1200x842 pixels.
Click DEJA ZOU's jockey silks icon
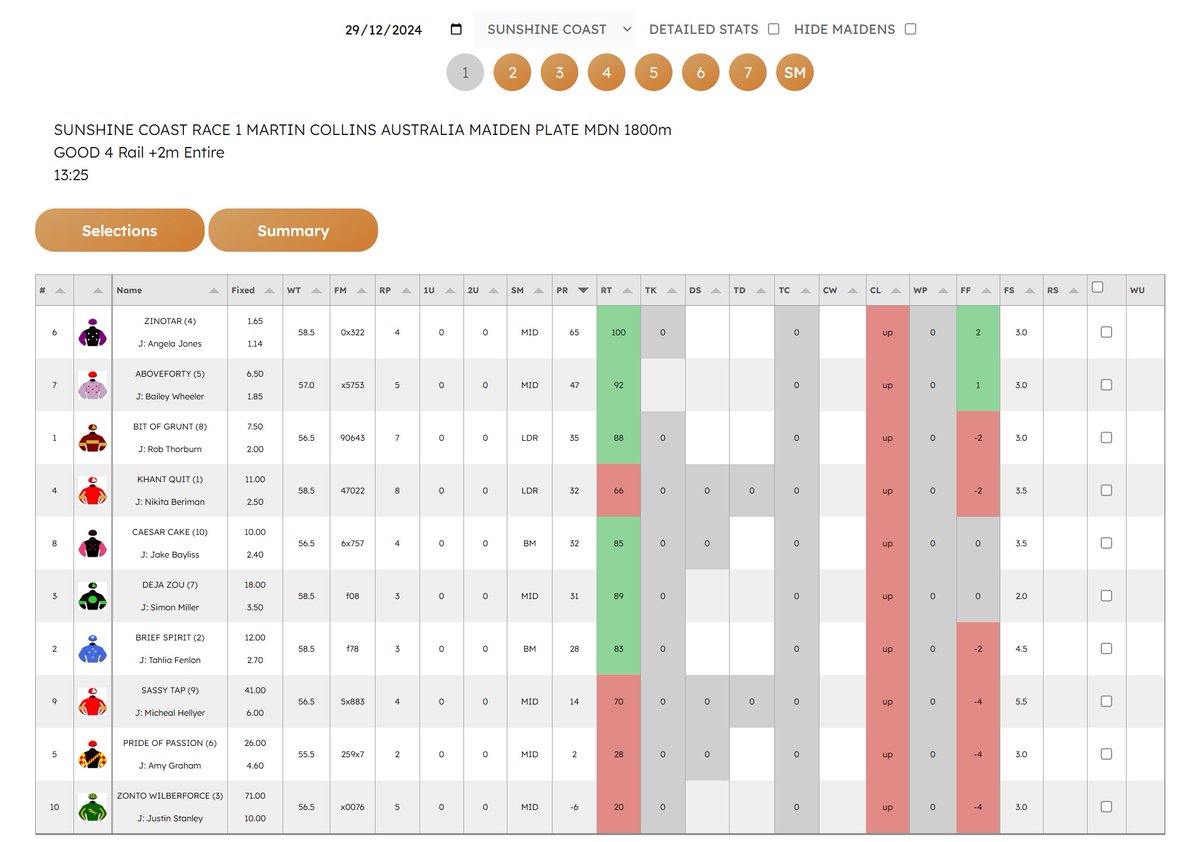tap(92, 596)
